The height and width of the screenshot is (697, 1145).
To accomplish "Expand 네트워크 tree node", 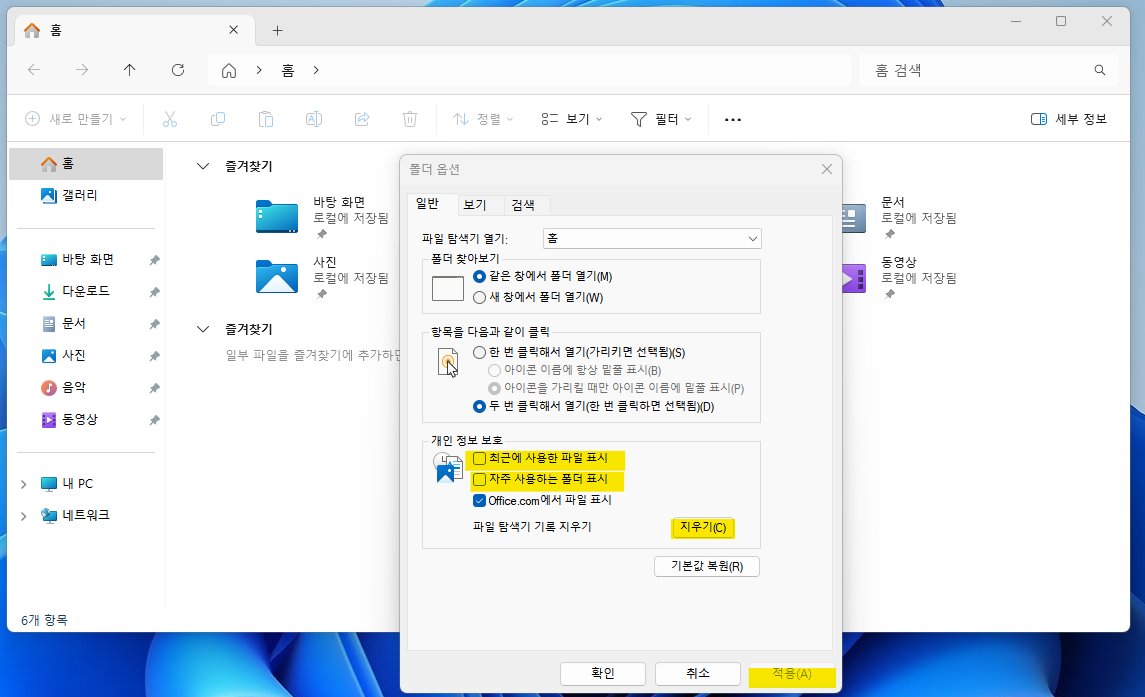I will [23, 516].
